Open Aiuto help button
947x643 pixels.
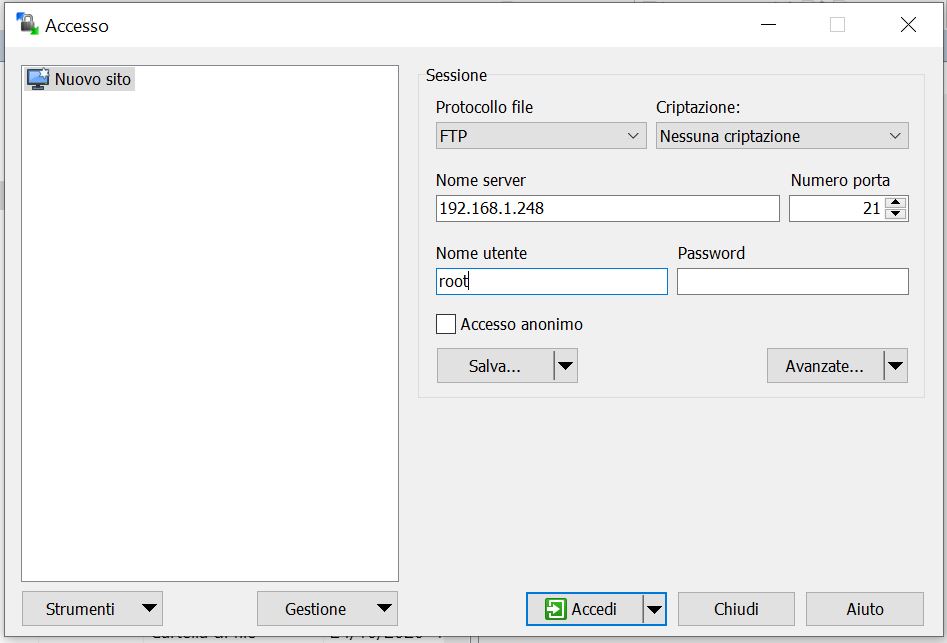(864, 609)
